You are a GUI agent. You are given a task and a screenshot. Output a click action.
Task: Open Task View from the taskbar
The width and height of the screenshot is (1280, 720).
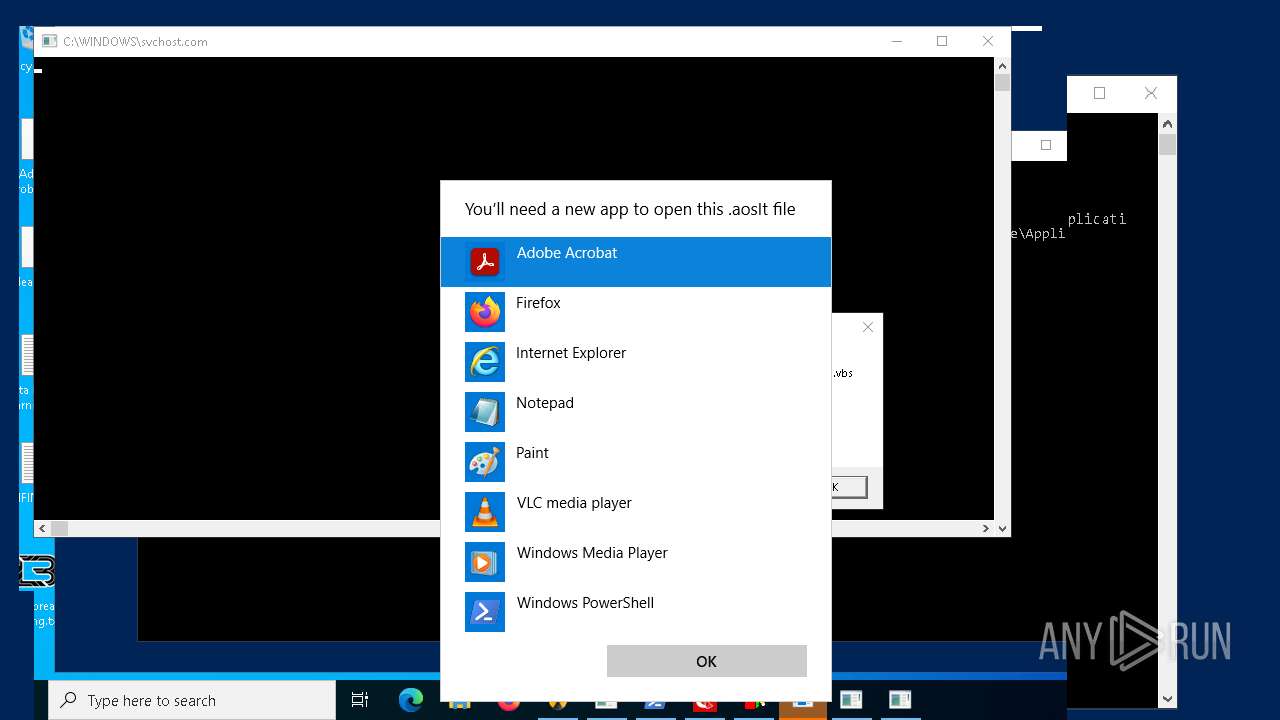click(360, 701)
